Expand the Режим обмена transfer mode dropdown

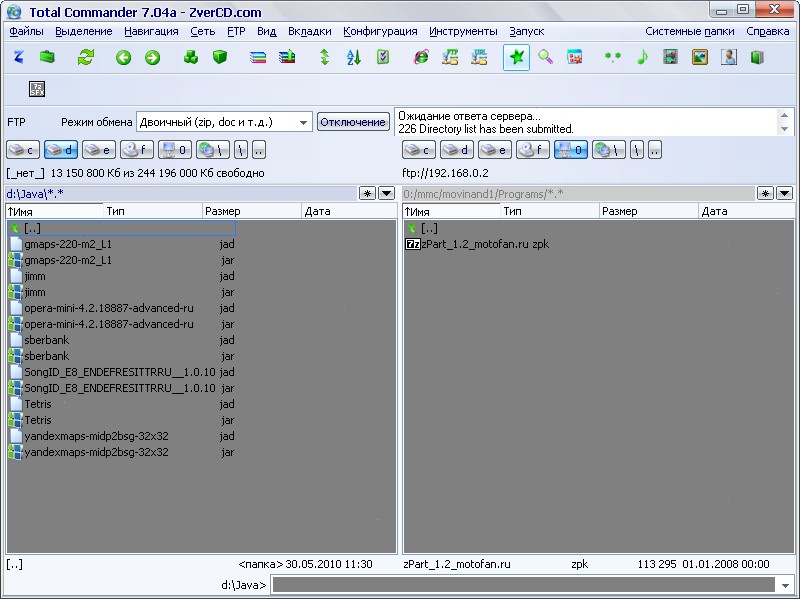tap(303, 122)
